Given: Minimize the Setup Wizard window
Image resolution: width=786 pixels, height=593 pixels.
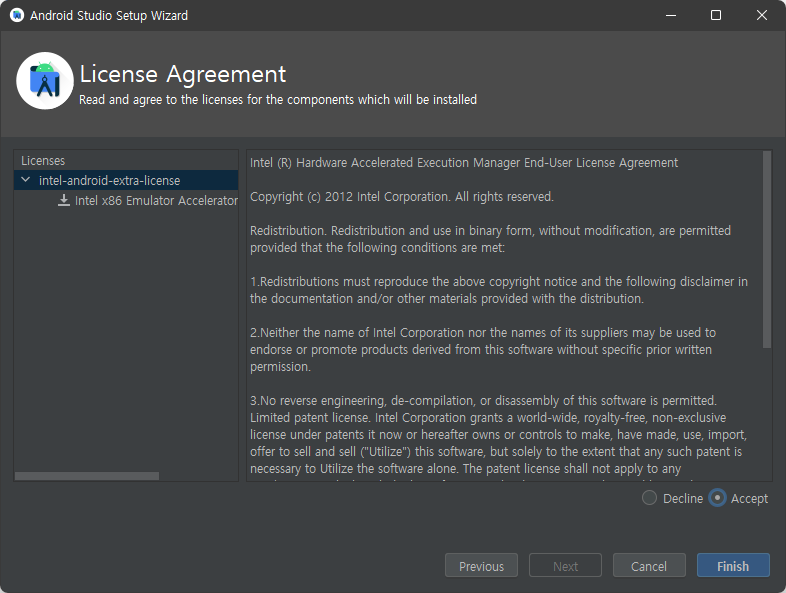Looking at the screenshot, I should coord(671,15).
